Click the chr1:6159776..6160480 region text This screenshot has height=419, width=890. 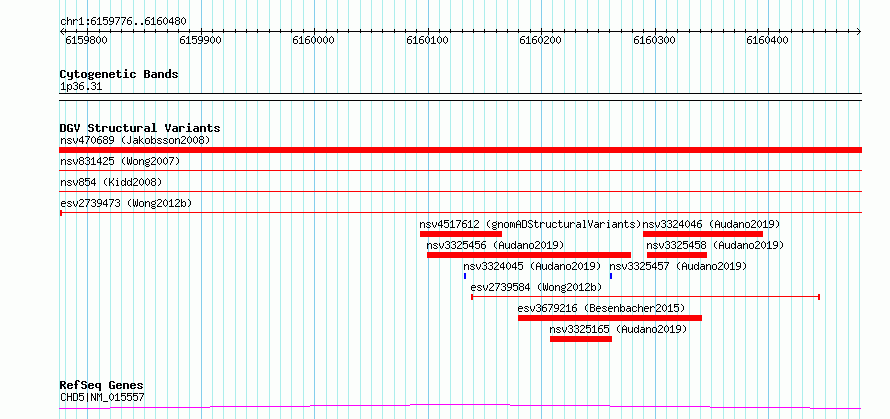[x=123, y=22]
